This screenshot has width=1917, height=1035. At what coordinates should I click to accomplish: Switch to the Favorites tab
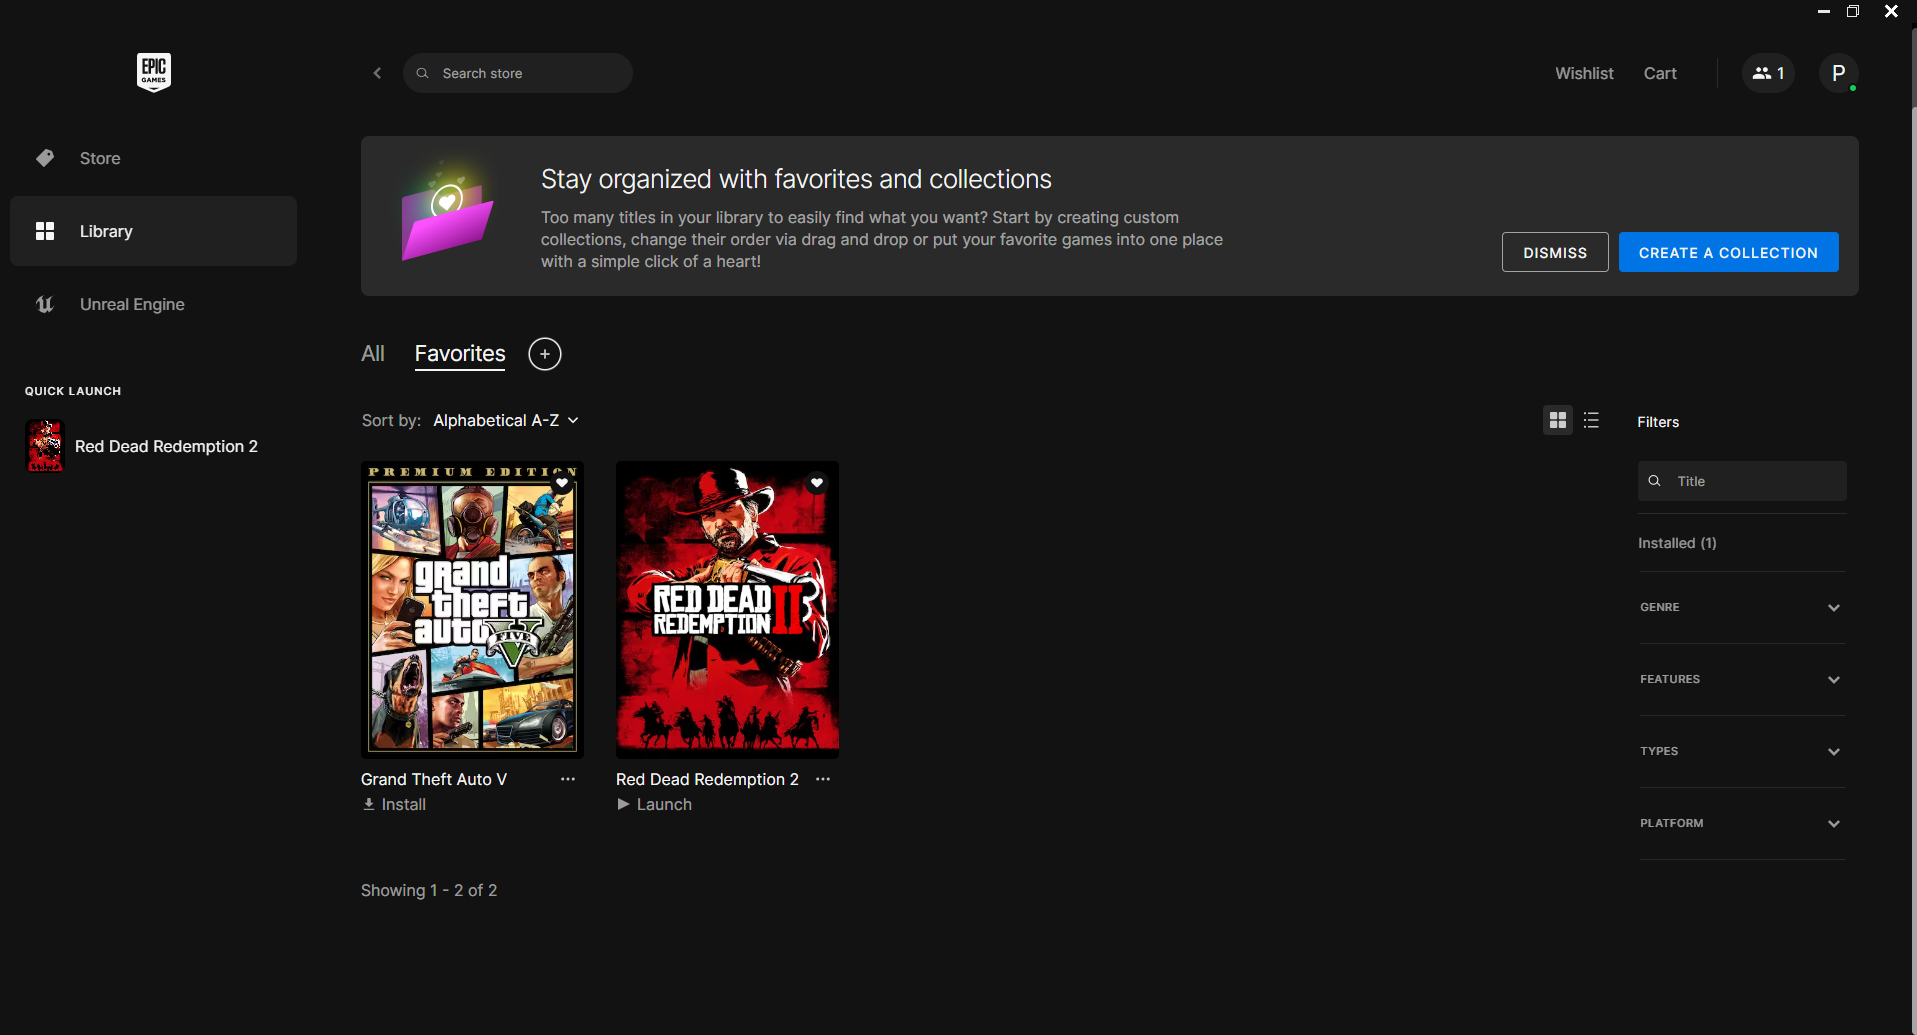[x=460, y=354]
